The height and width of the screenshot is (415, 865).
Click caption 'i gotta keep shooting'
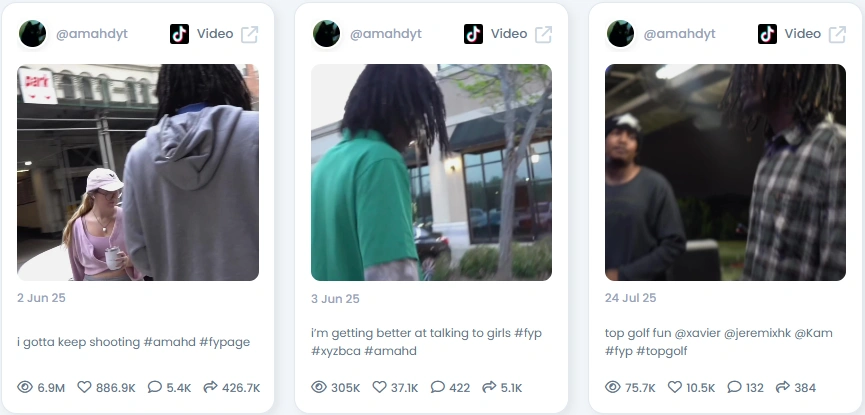tap(79, 342)
